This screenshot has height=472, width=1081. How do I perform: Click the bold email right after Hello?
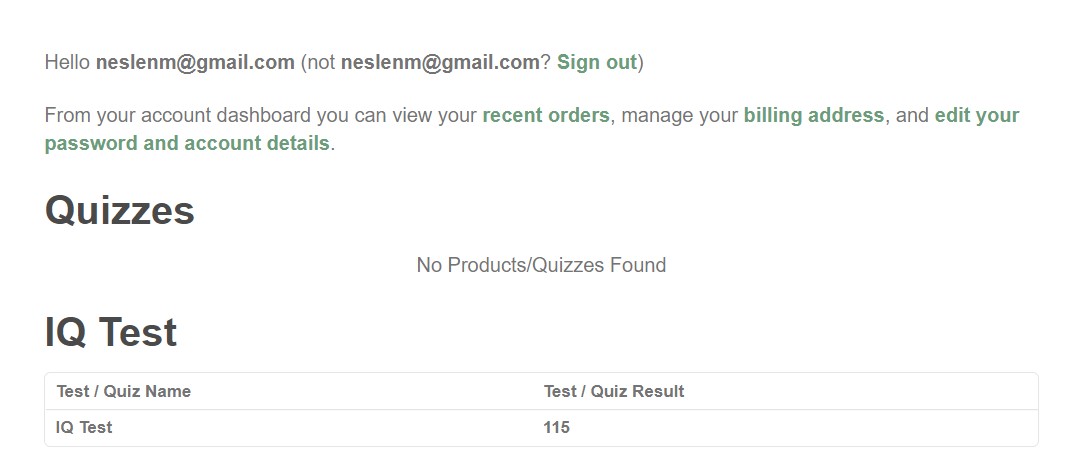194,62
